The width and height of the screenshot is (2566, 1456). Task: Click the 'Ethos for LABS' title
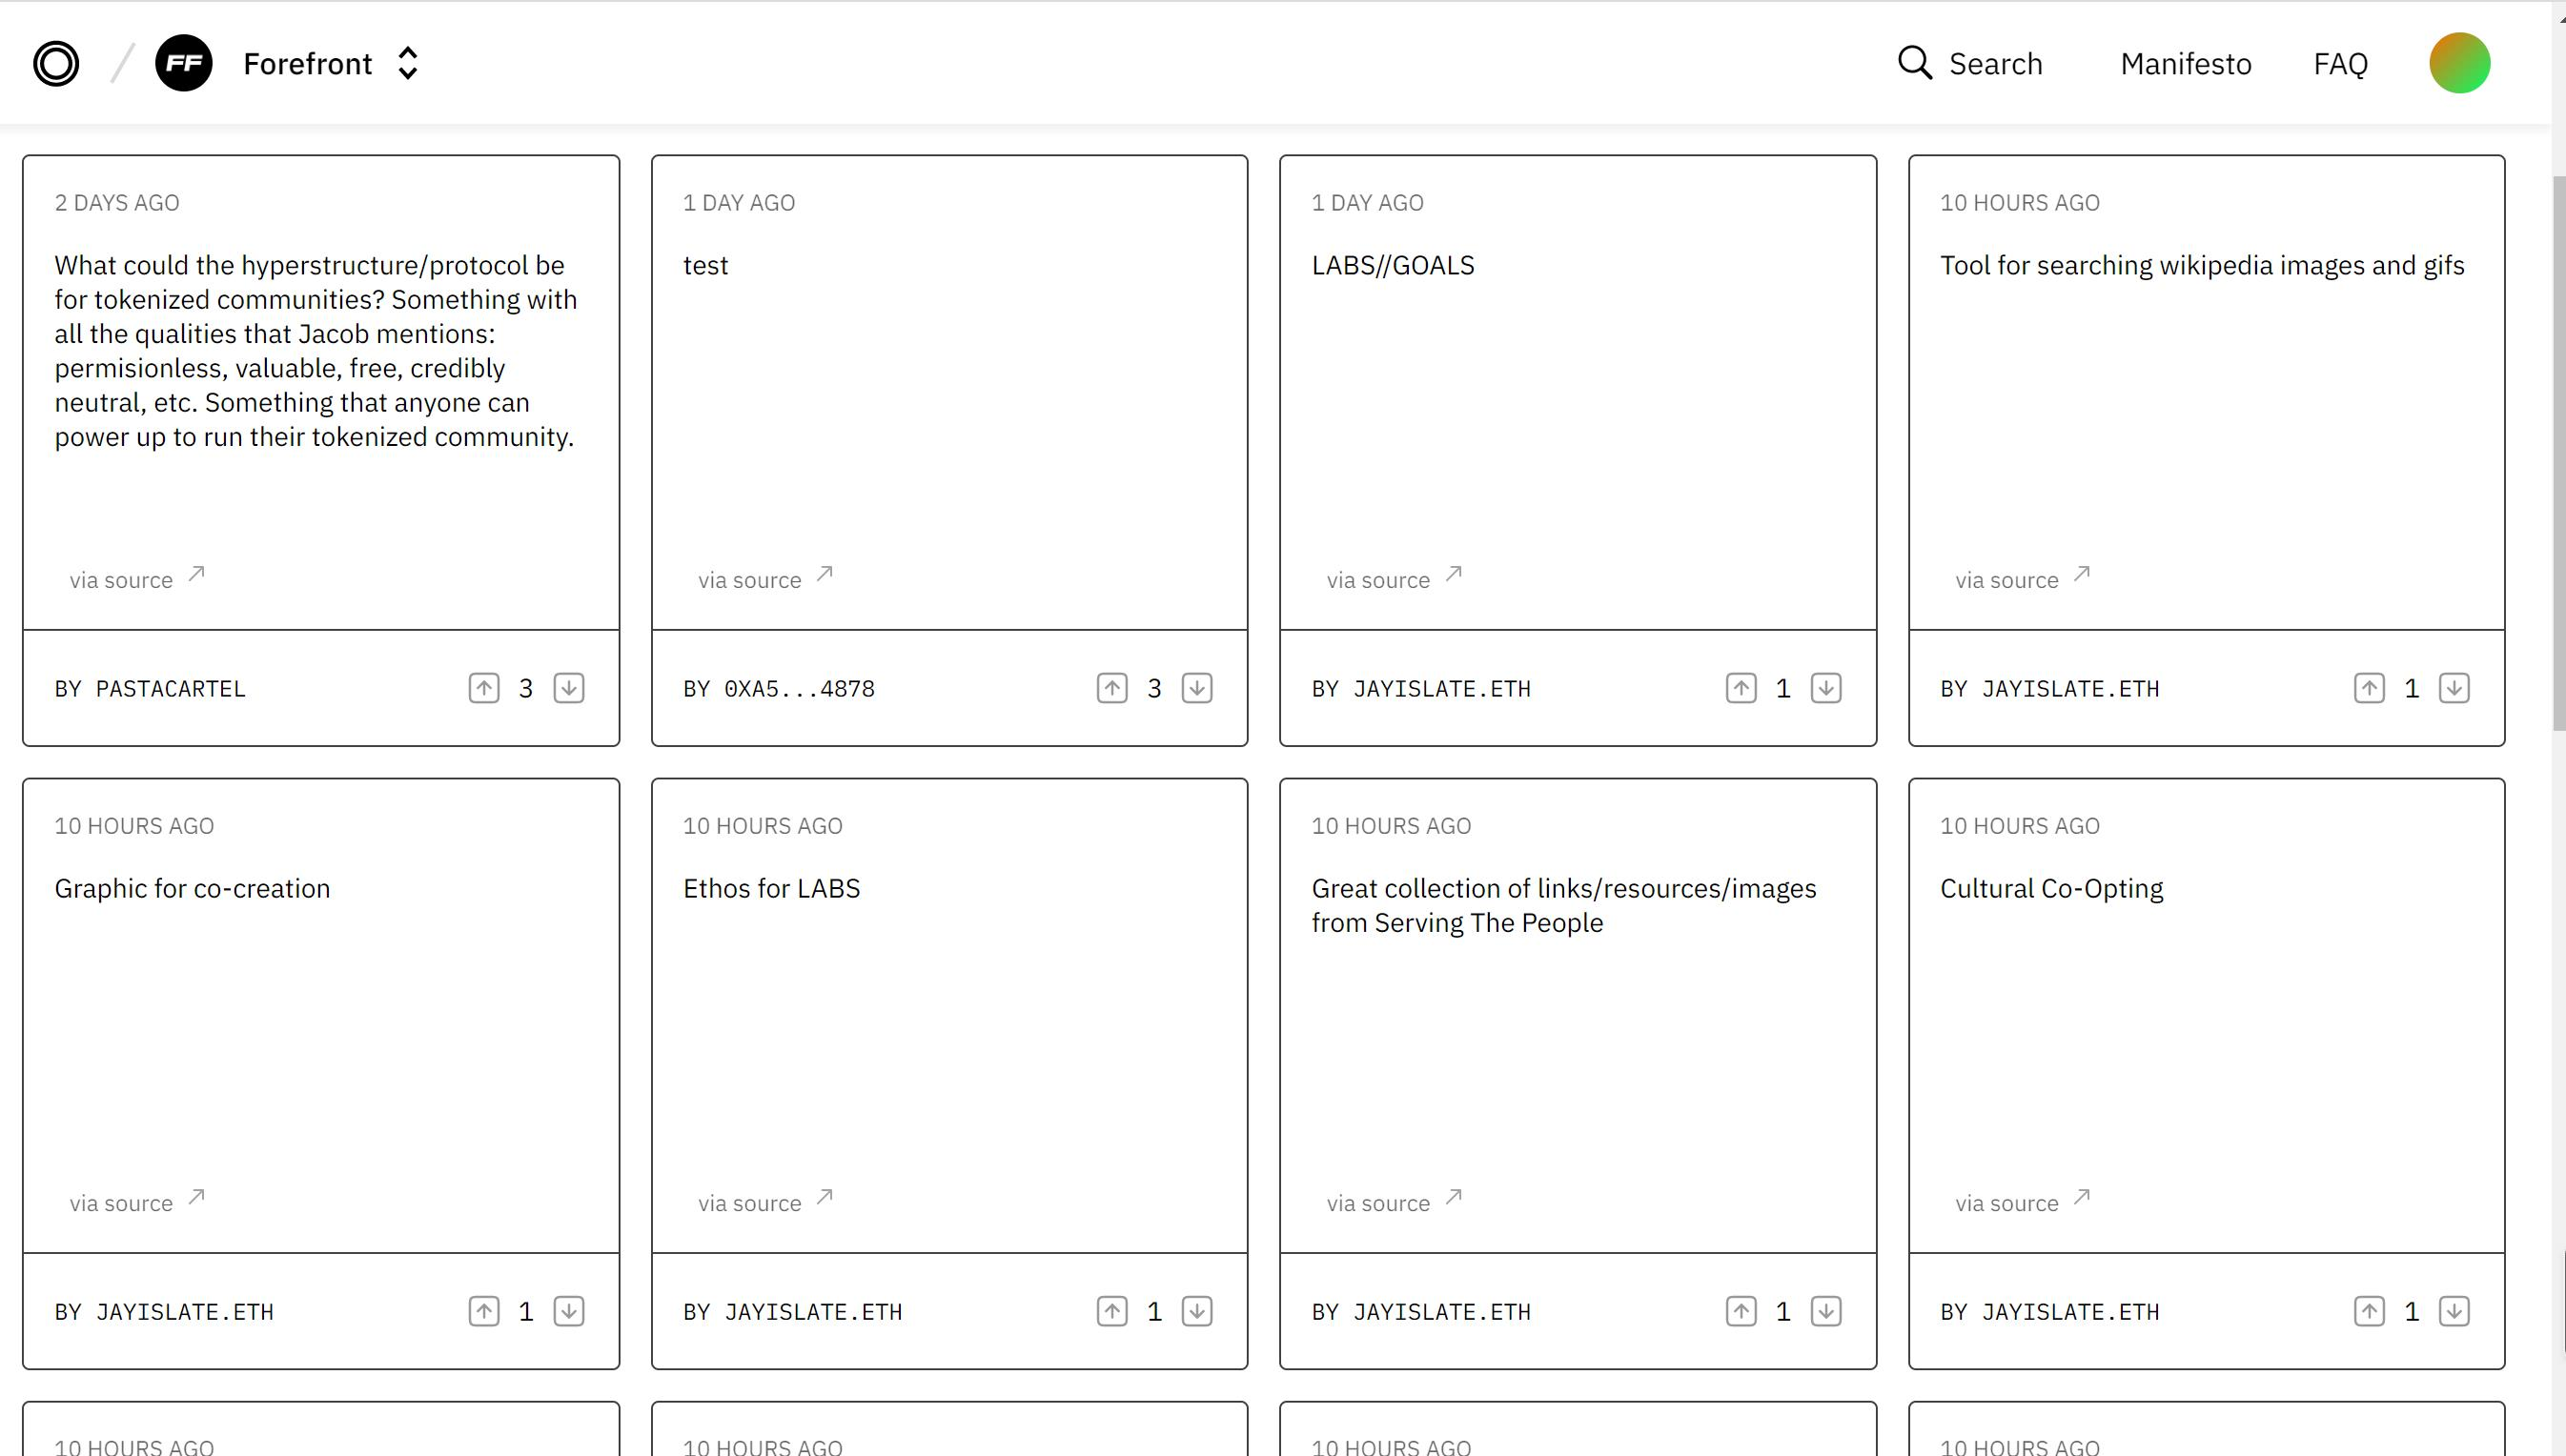click(771, 888)
